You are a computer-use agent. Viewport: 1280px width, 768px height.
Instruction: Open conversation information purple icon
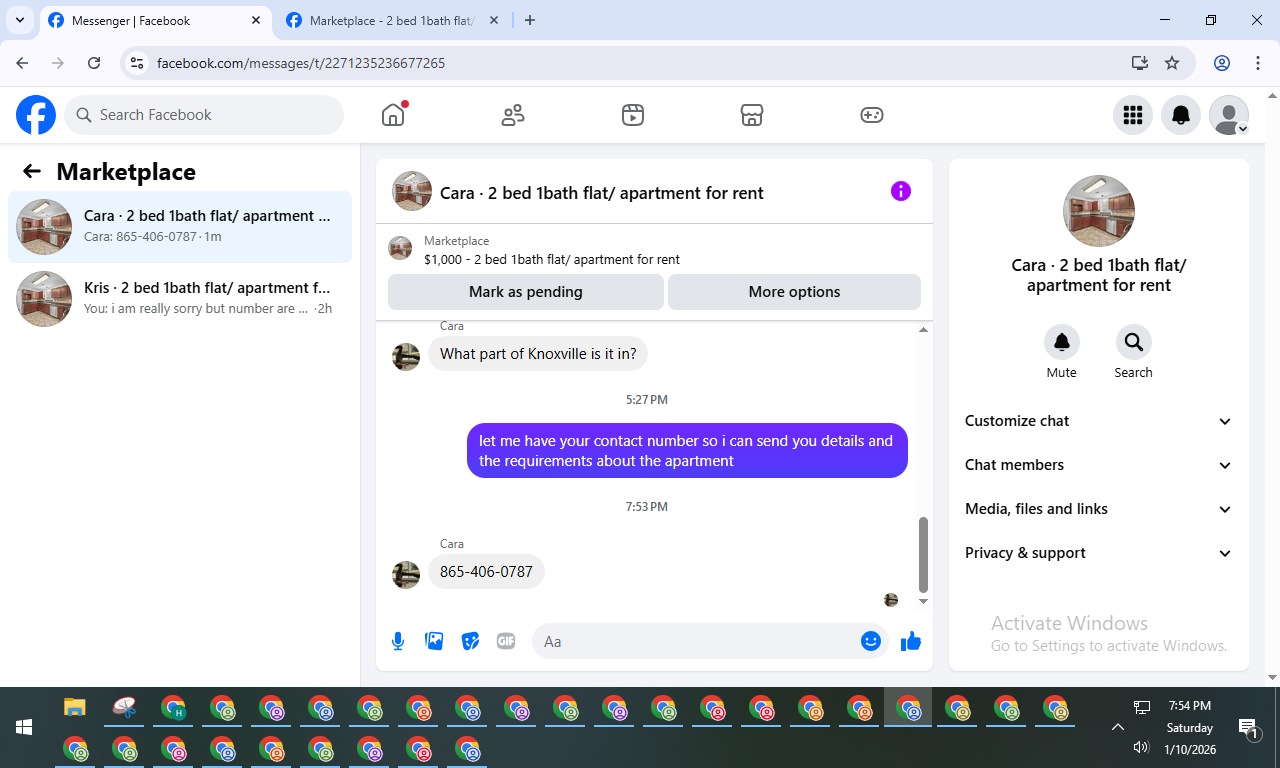pos(901,191)
